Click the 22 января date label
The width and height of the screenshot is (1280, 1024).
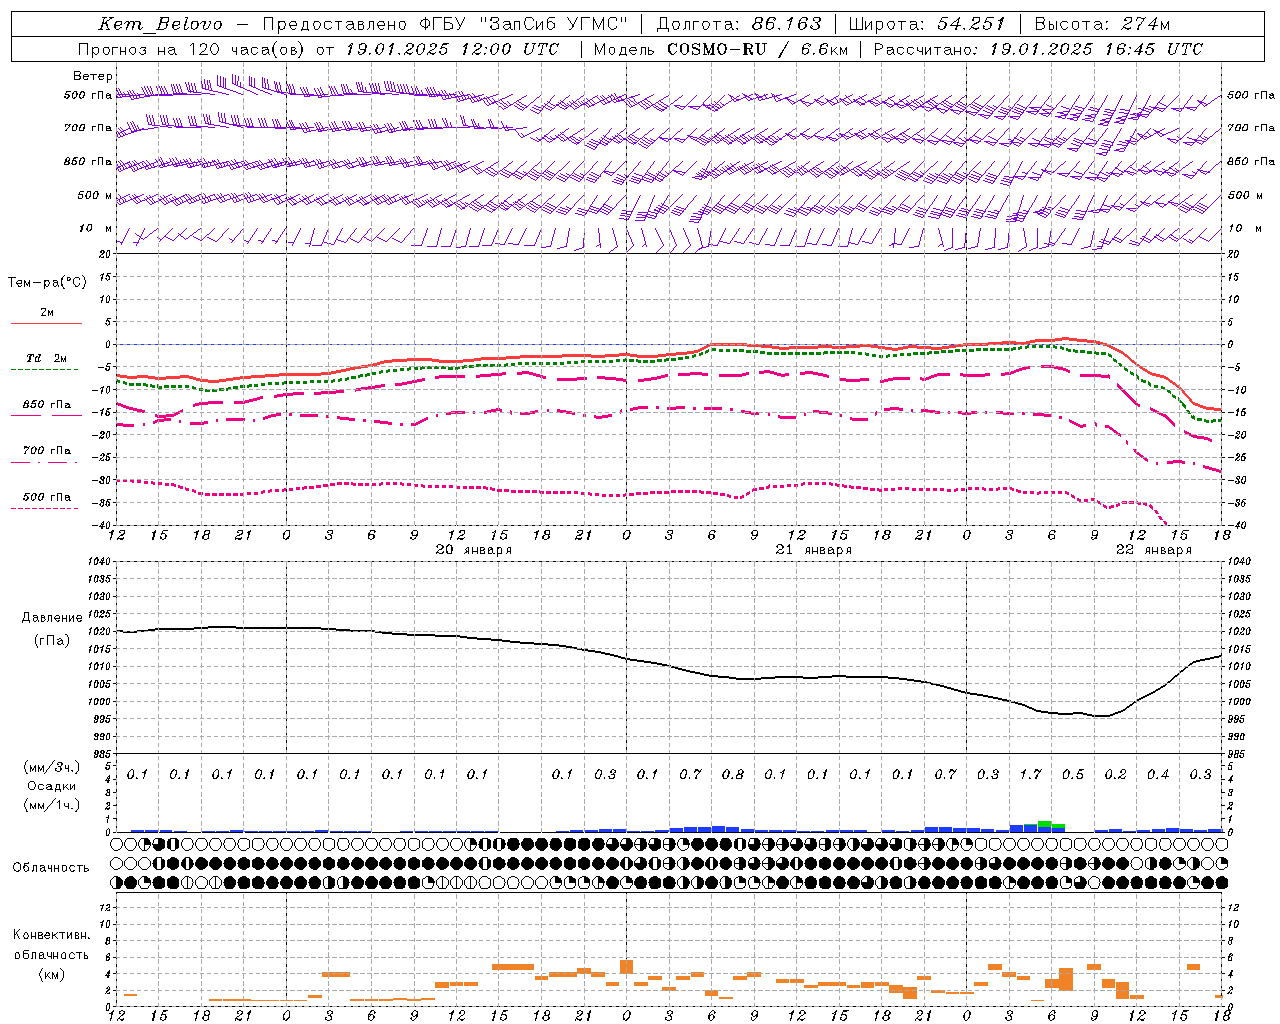point(1154,550)
